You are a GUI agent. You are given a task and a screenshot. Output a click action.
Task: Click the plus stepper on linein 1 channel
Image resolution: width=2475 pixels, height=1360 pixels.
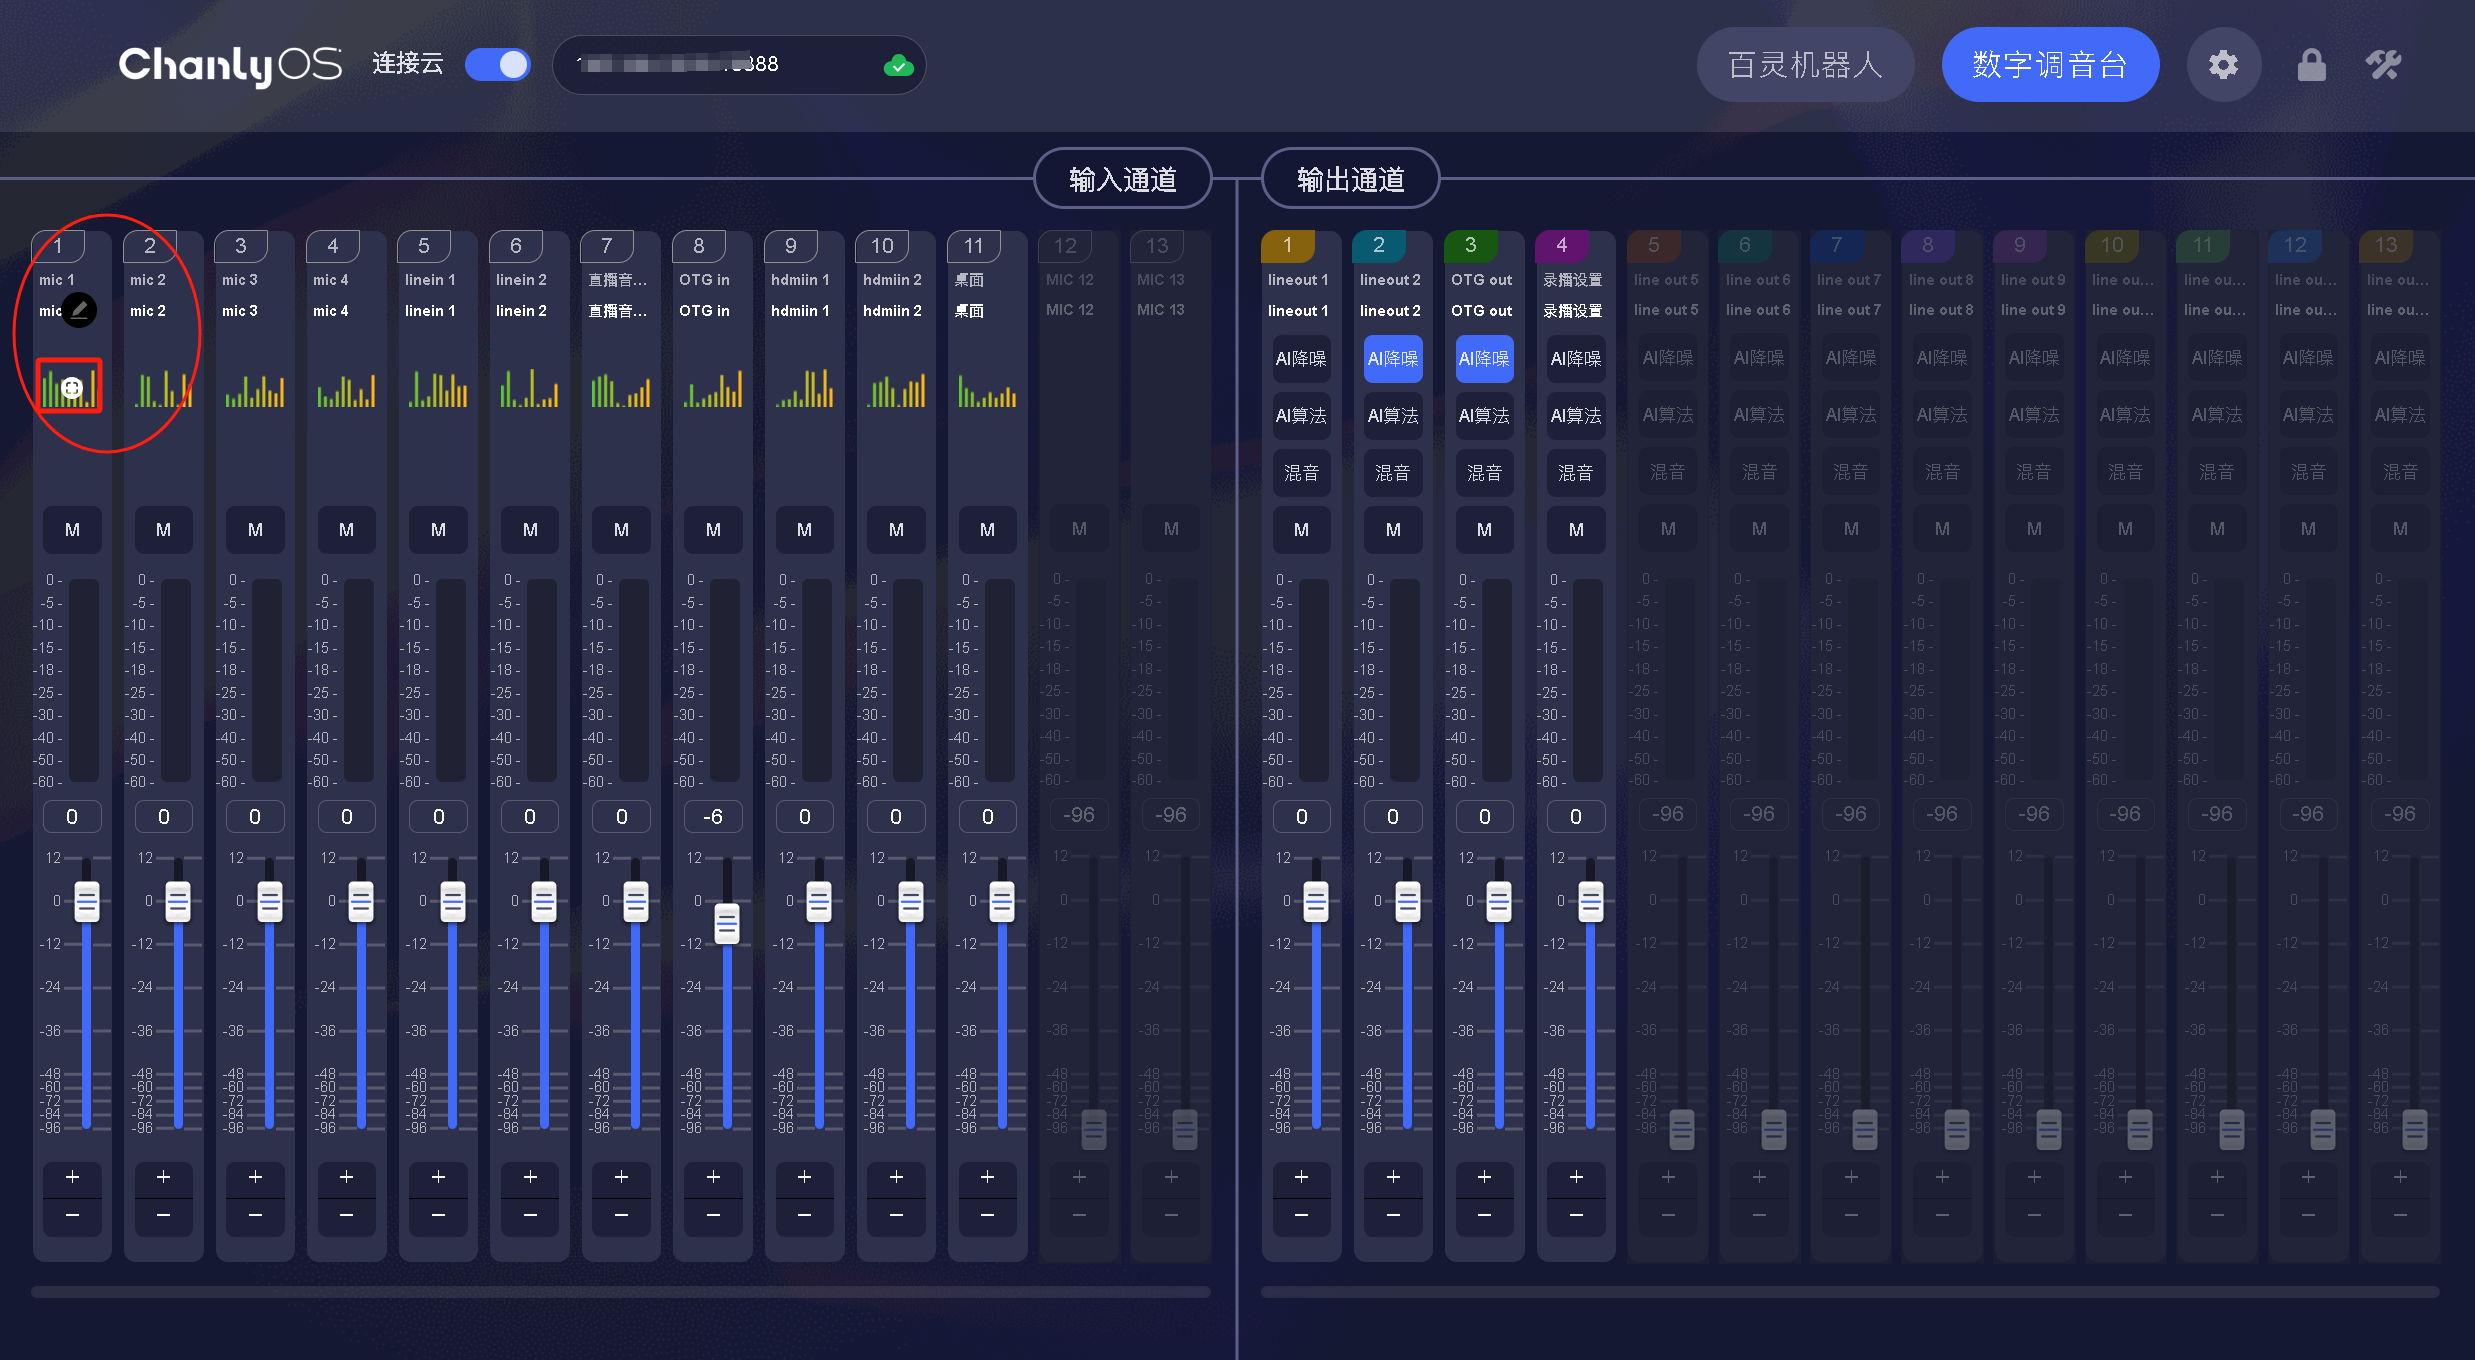438,1178
